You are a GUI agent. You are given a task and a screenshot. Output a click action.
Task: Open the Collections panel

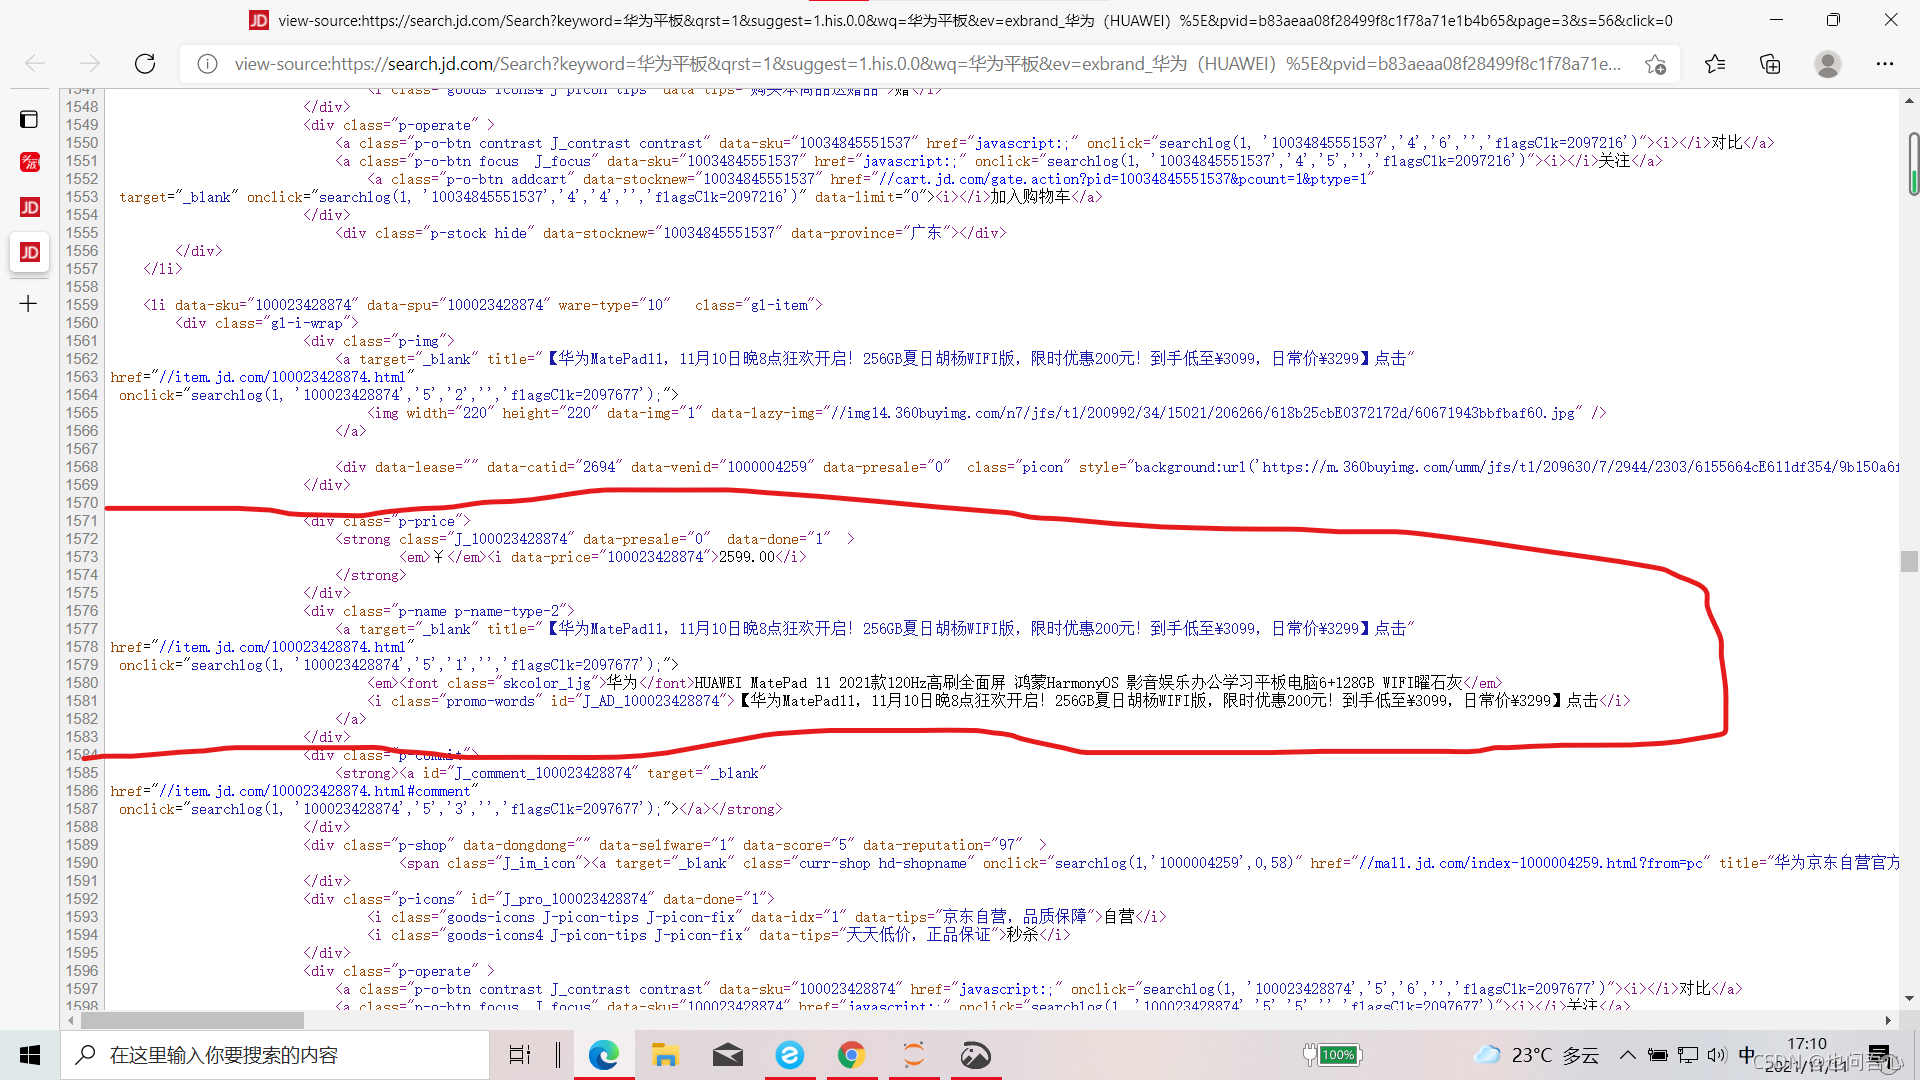1770,64
